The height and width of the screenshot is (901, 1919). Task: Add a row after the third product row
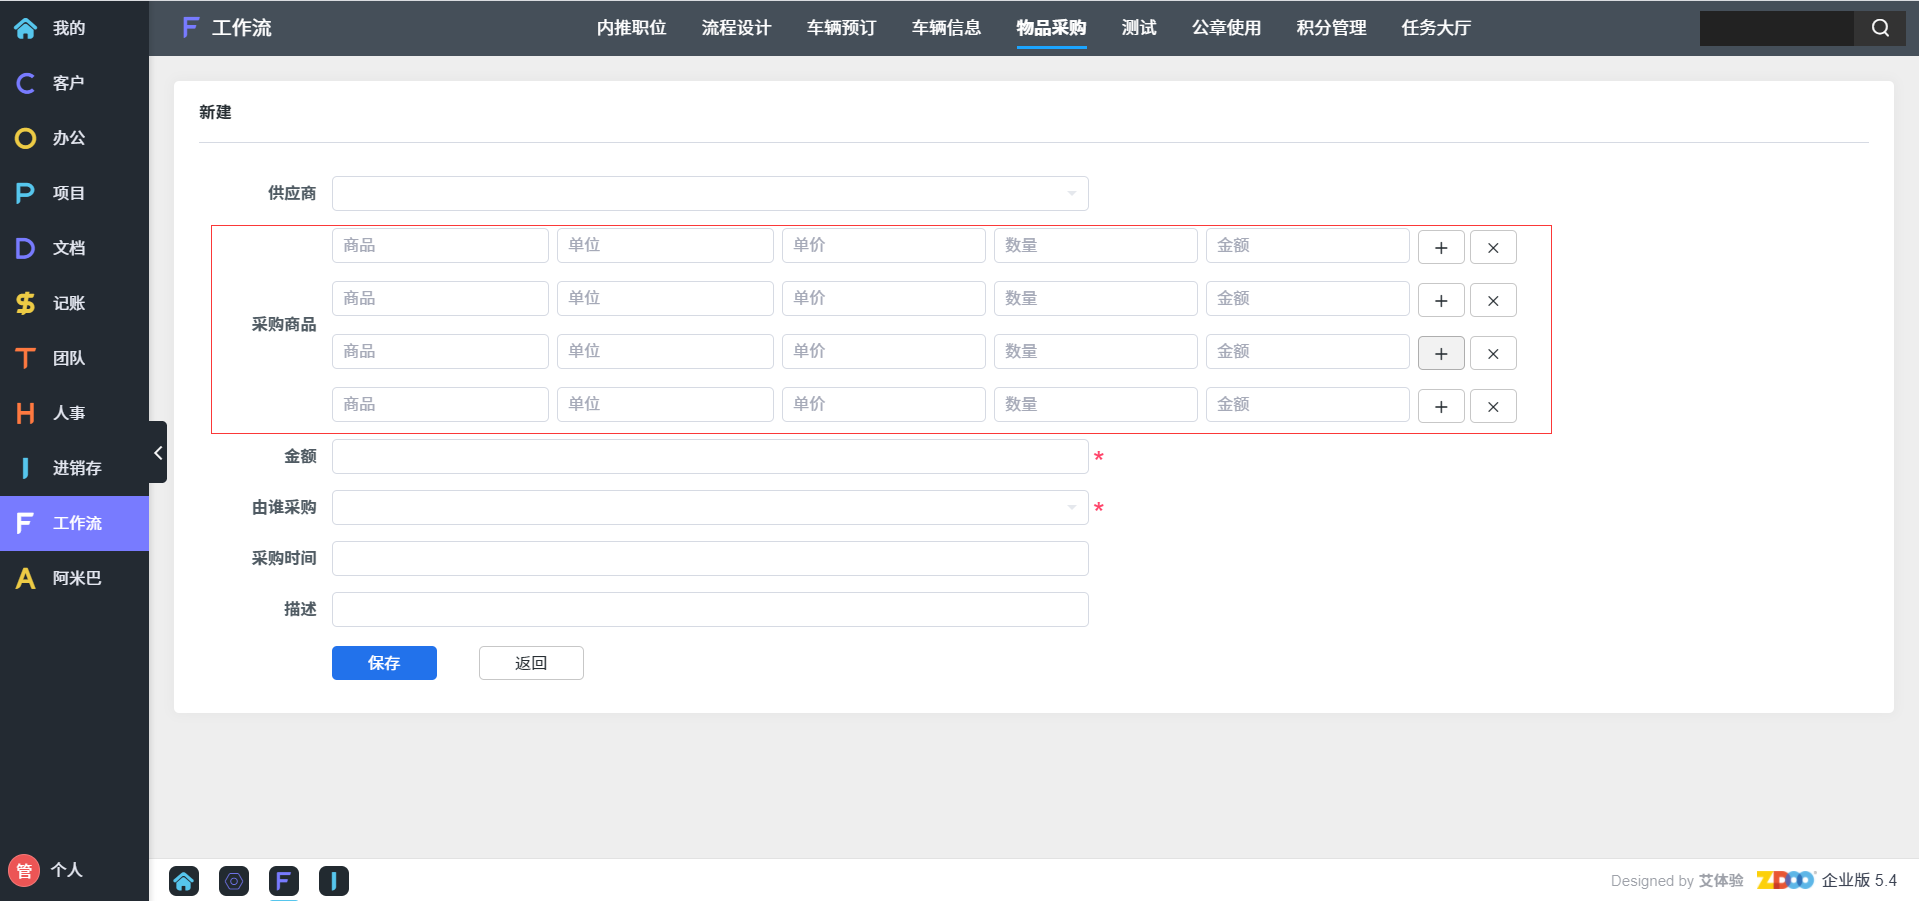coord(1441,353)
